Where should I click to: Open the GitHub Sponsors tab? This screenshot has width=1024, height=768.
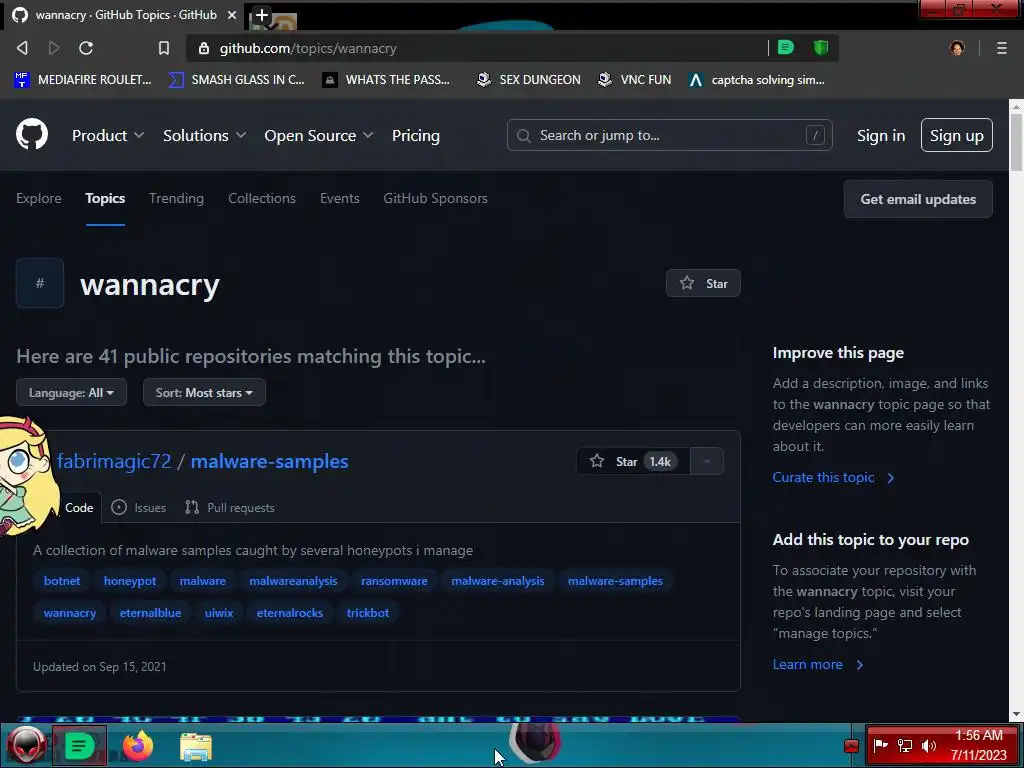click(x=435, y=198)
